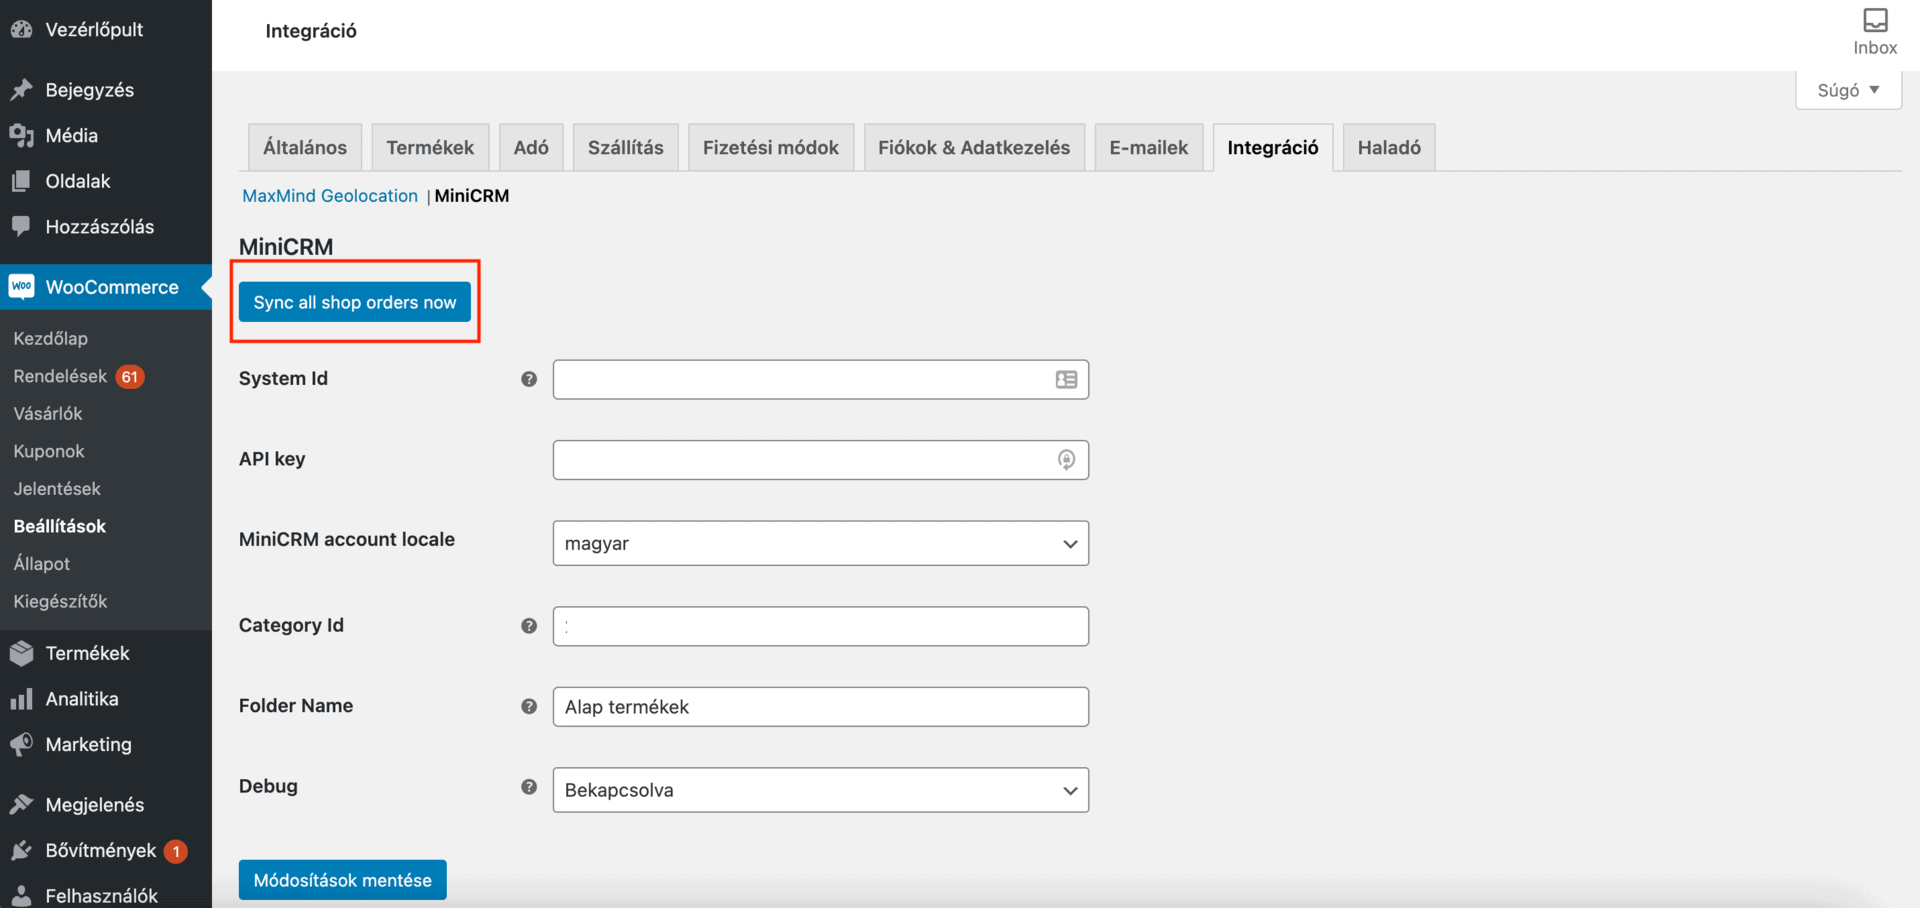1920x908 pixels.
Task: Click the Termékek box icon in sidebar
Action: point(21,653)
